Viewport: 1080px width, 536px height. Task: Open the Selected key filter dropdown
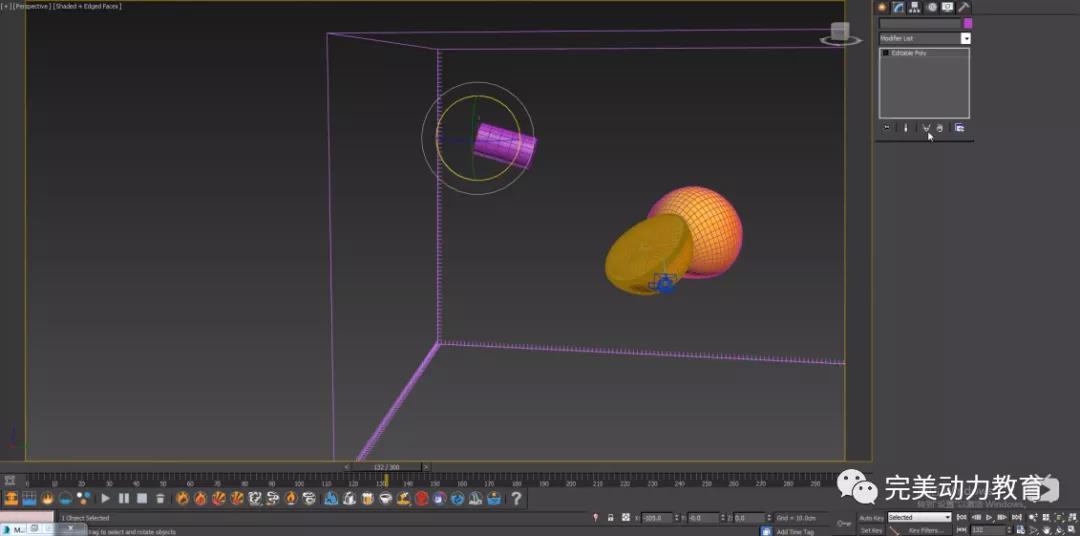click(x=919, y=518)
